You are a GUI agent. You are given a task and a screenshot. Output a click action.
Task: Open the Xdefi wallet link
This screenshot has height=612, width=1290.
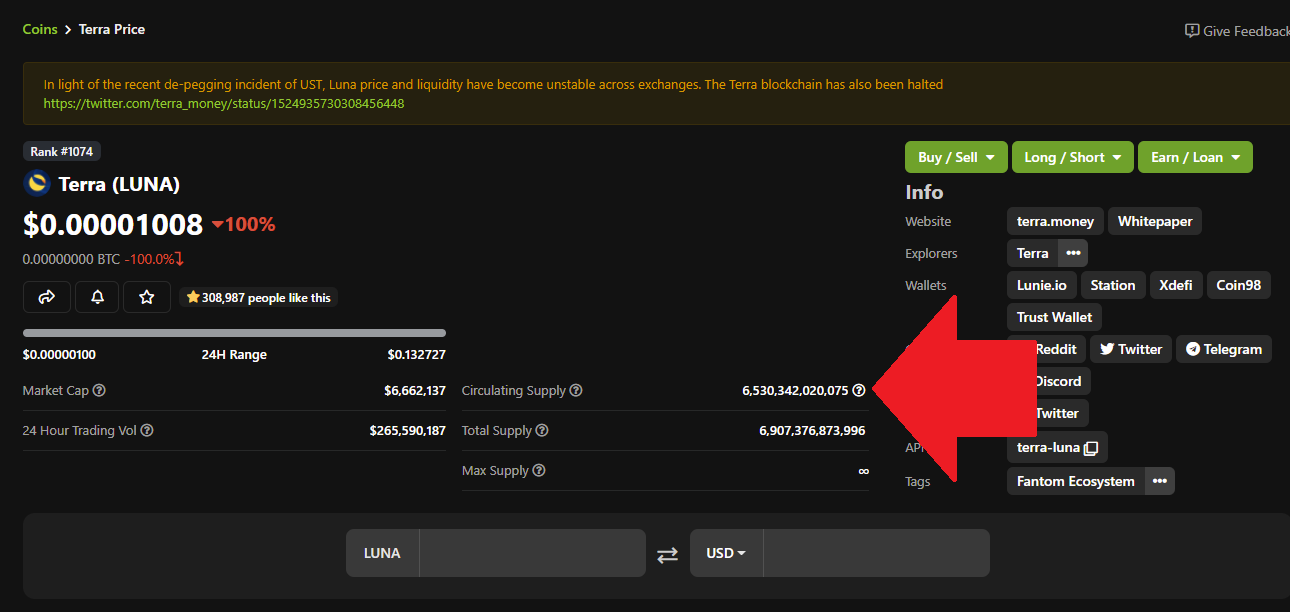(x=1176, y=285)
